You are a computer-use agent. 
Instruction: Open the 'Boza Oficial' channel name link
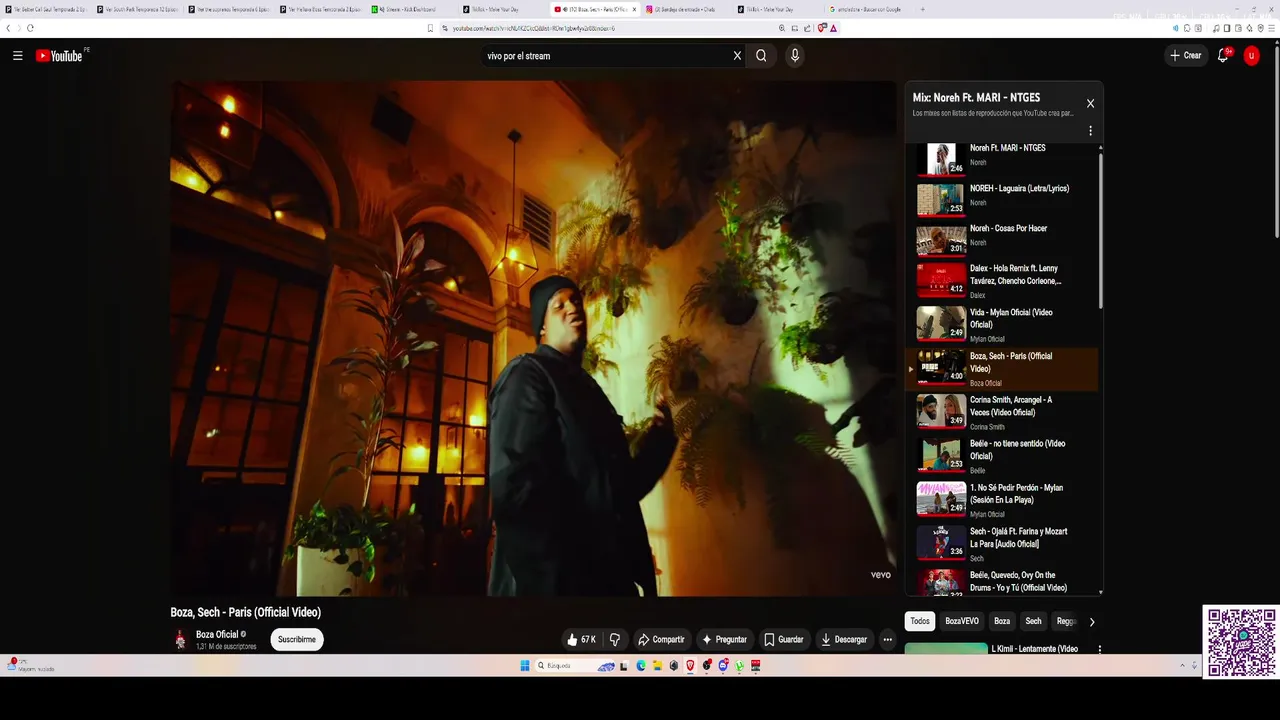(217, 634)
